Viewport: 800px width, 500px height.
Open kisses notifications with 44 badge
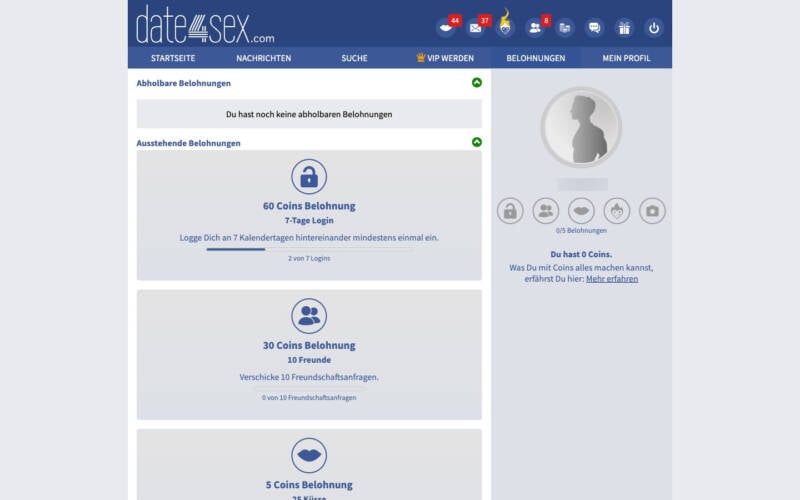(x=446, y=28)
